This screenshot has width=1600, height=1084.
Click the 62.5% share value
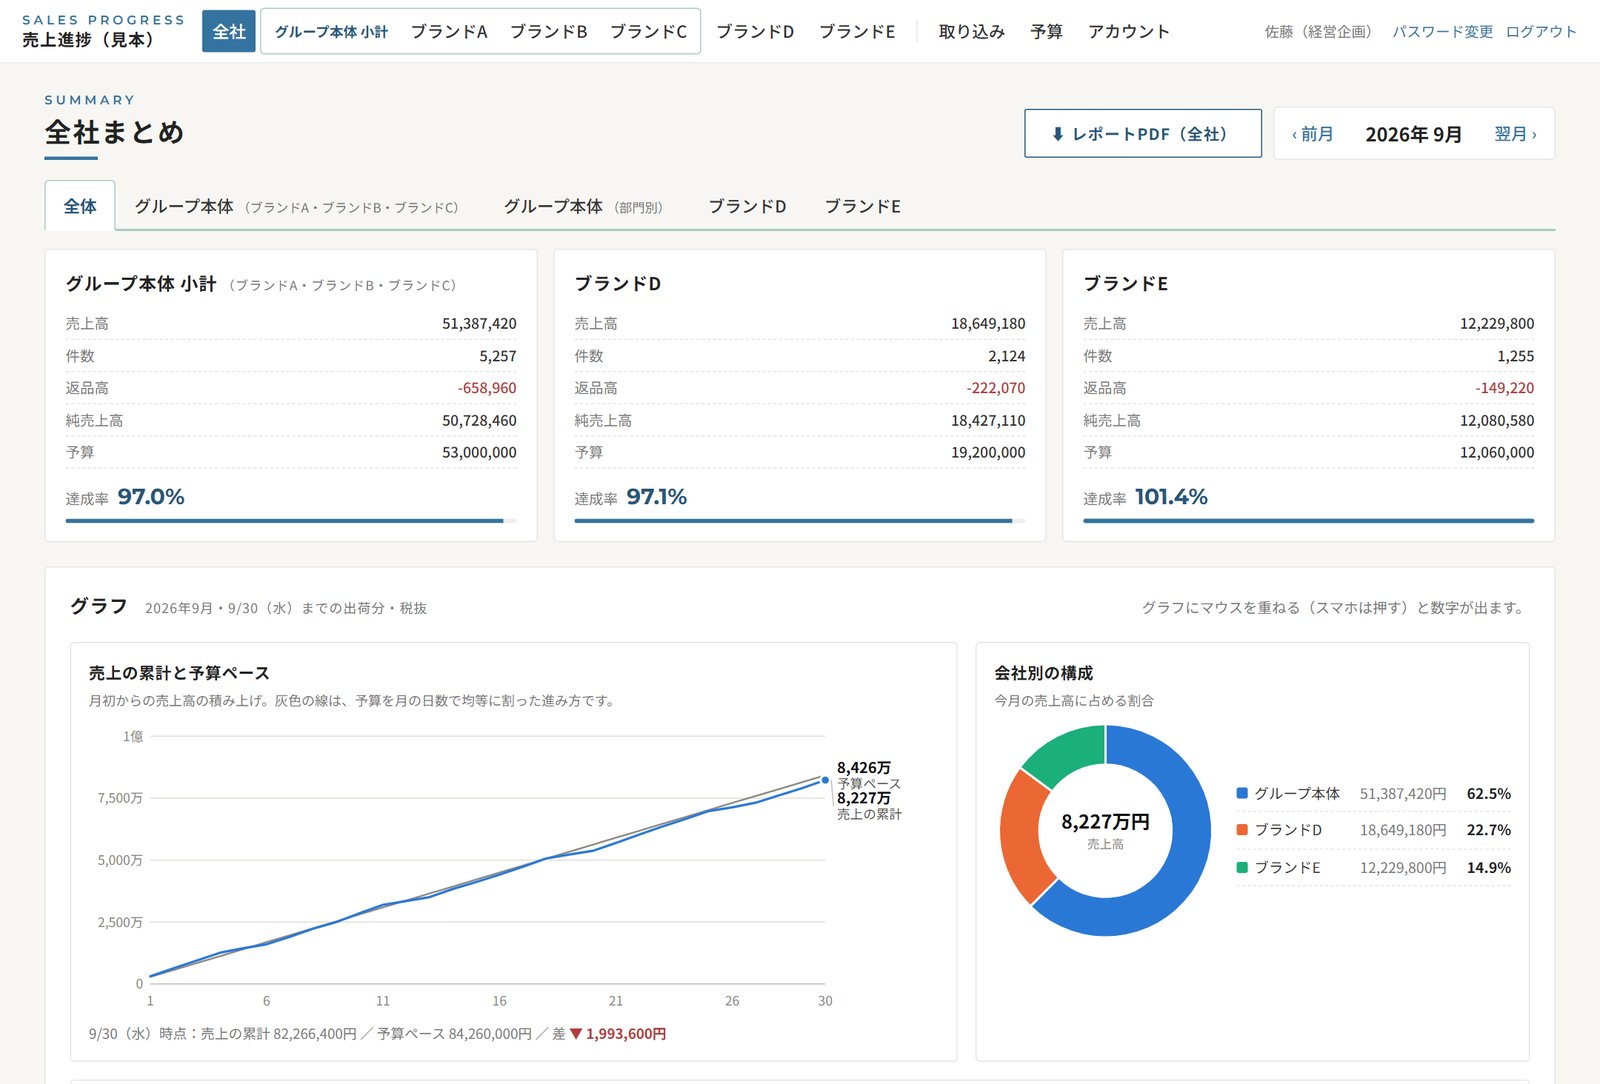pyautogui.click(x=1488, y=794)
